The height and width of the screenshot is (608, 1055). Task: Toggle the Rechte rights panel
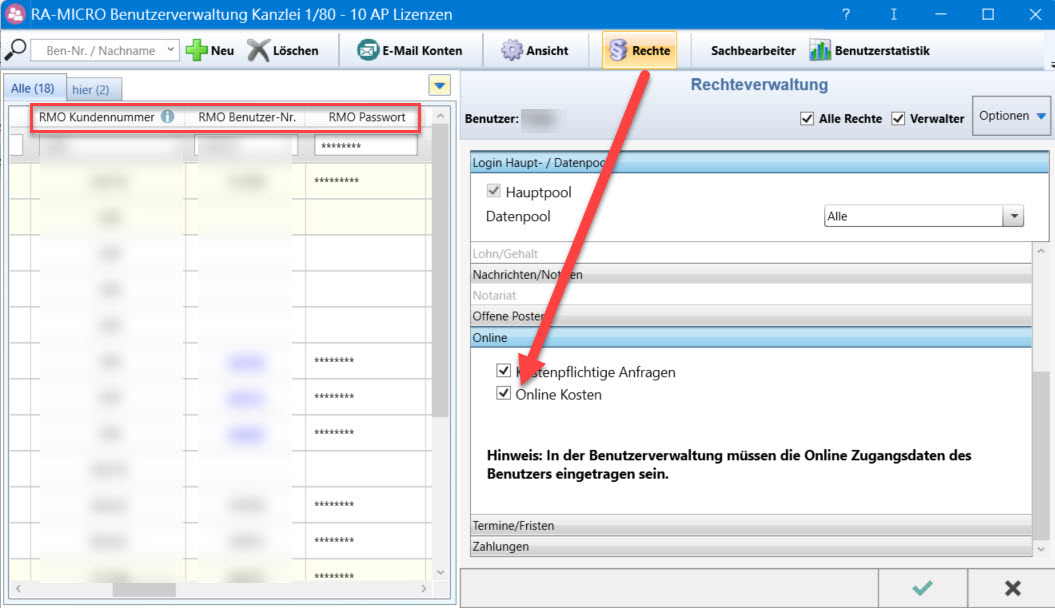click(x=639, y=50)
